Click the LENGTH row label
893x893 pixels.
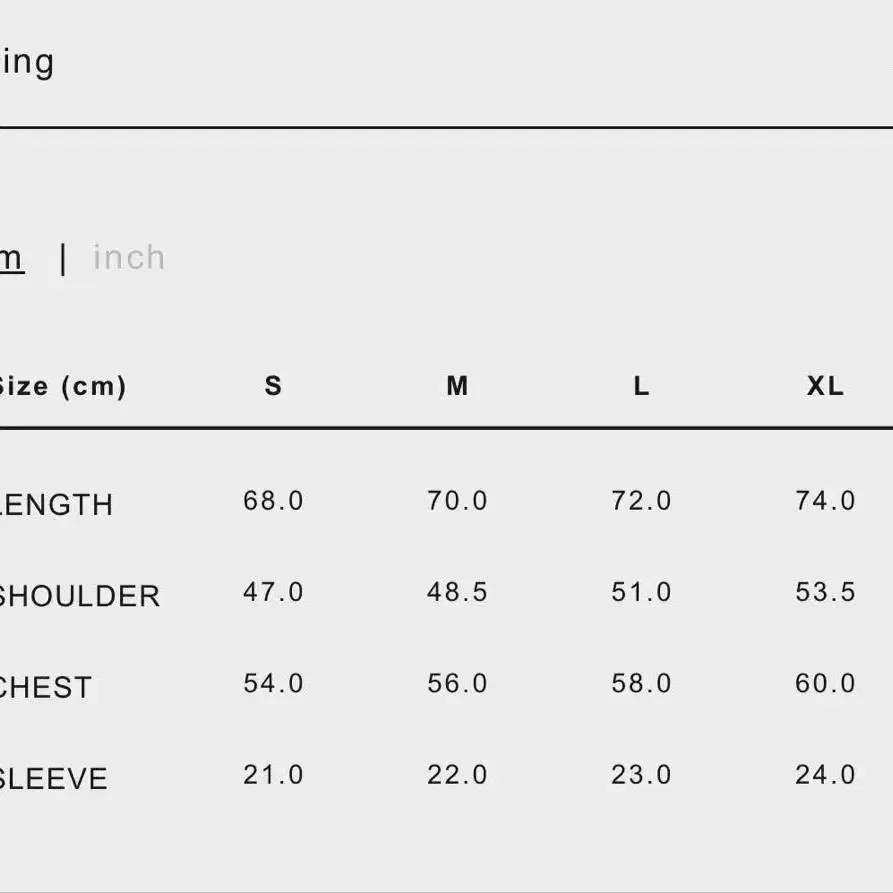tap(56, 505)
